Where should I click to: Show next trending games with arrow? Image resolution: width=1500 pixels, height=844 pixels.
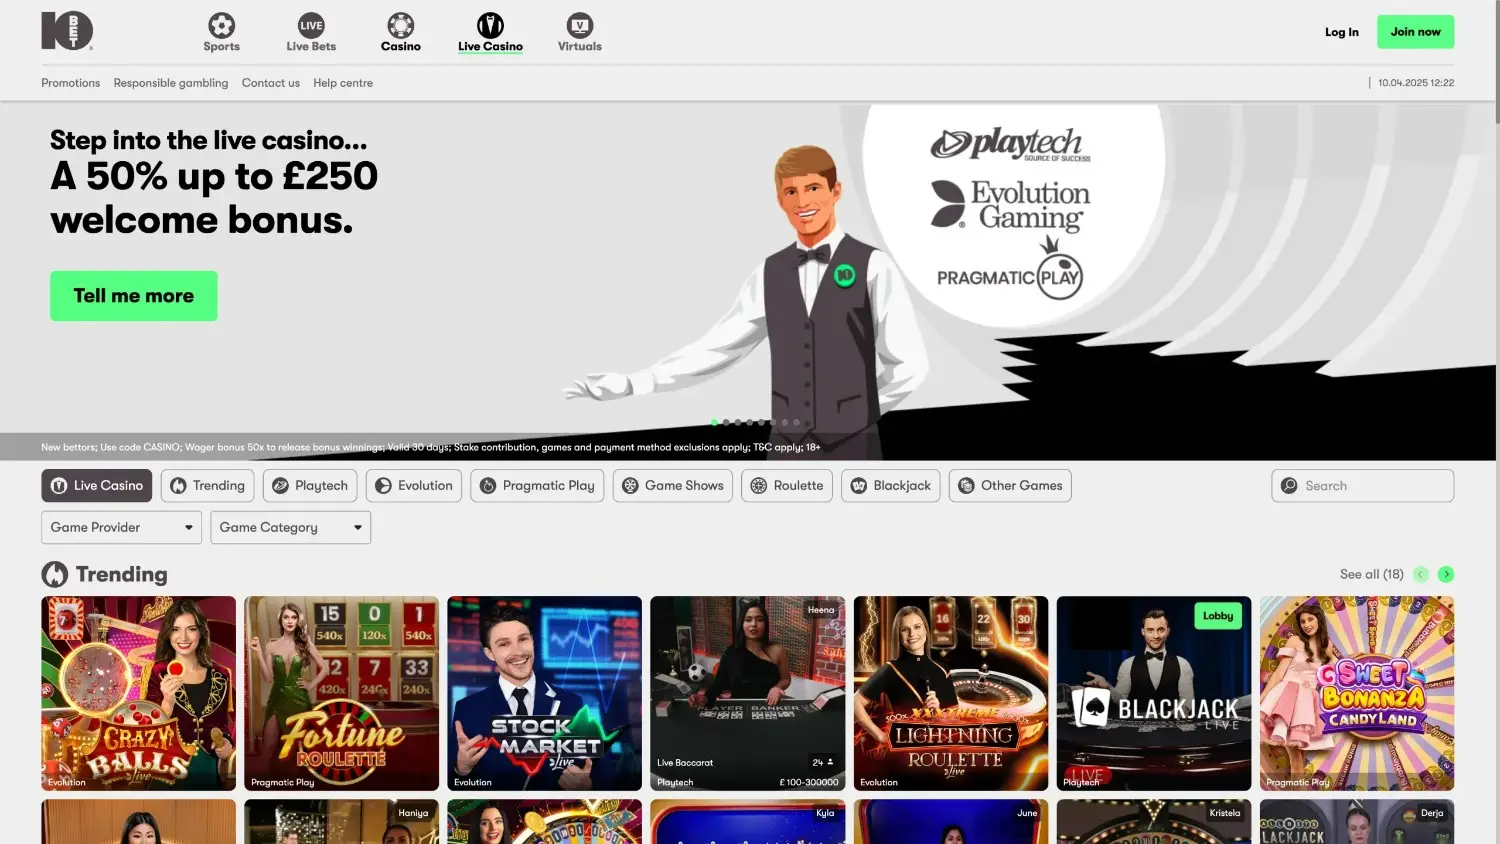coord(1446,574)
